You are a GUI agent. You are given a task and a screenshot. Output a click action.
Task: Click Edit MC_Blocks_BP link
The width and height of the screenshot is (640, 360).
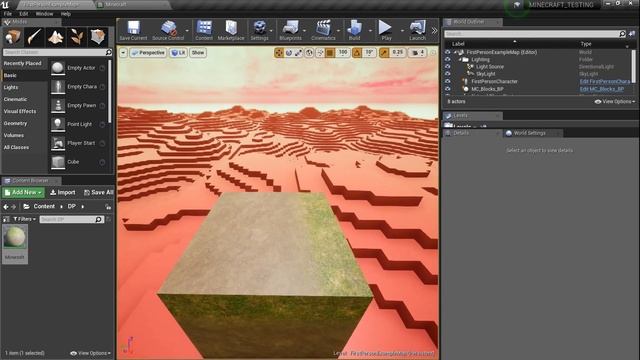point(602,89)
